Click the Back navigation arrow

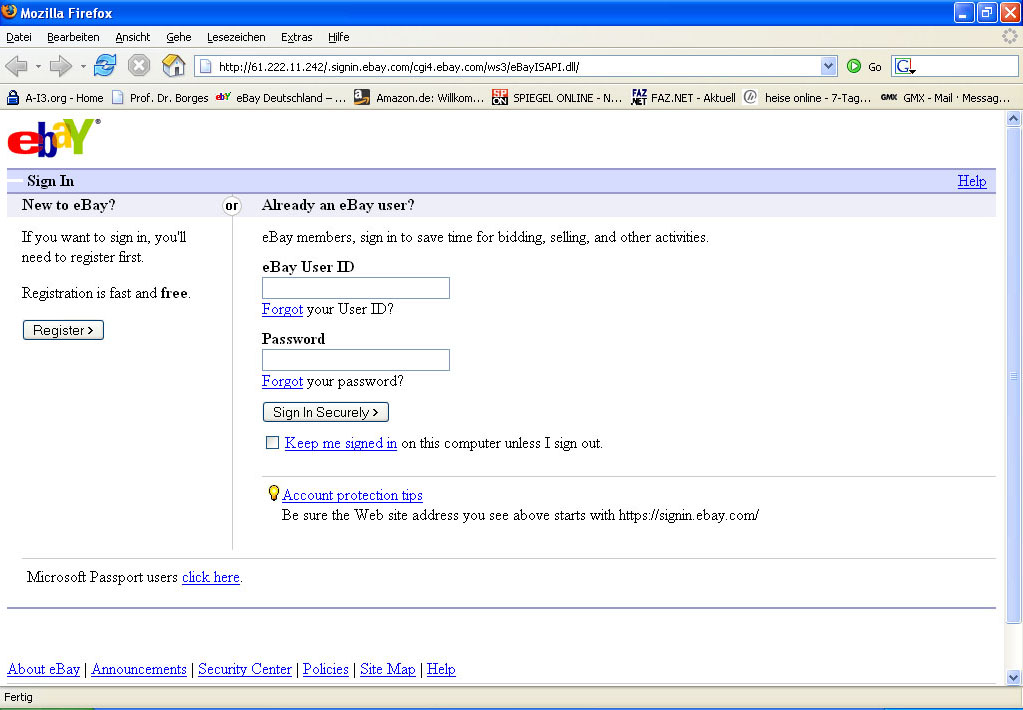click(x=16, y=66)
